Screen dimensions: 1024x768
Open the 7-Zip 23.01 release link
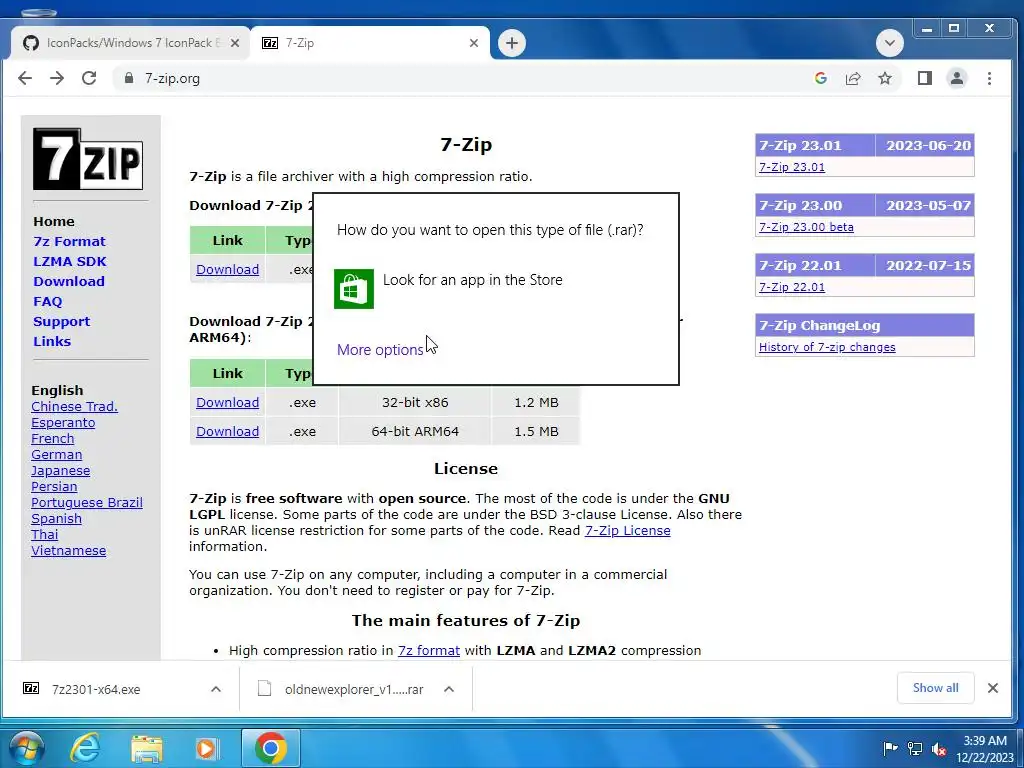(x=792, y=167)
